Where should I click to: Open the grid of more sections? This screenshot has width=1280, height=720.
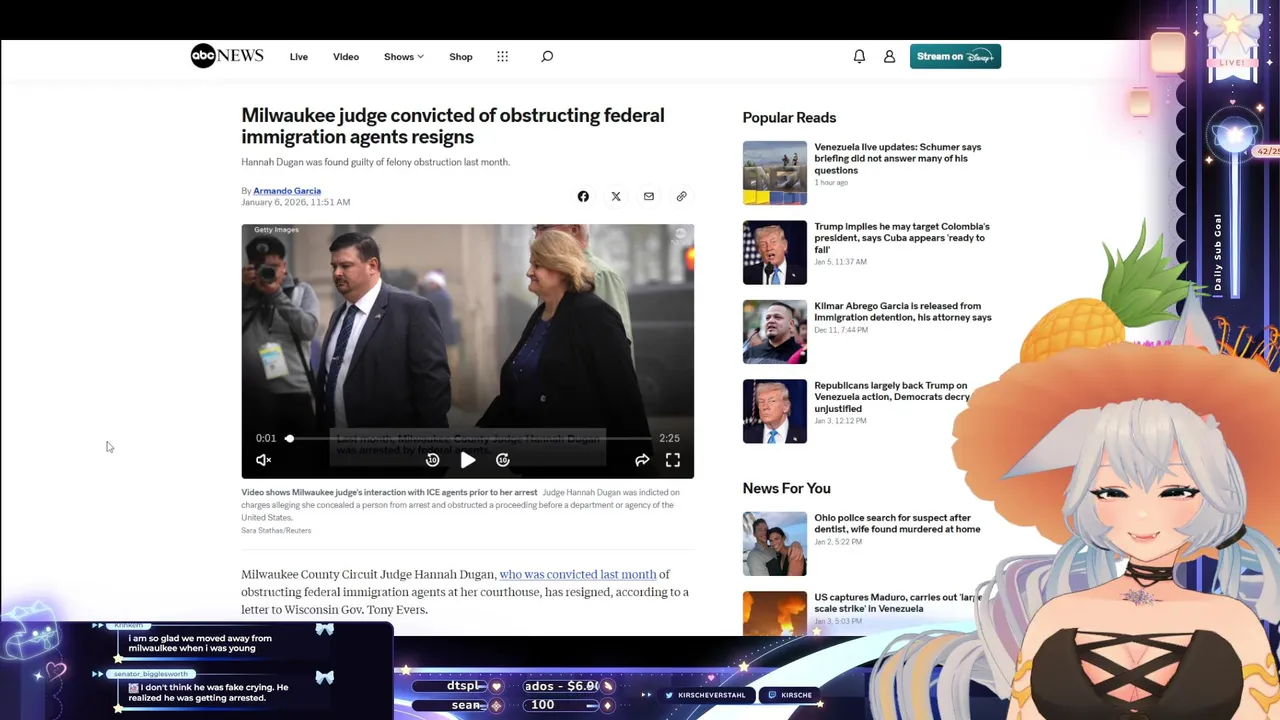click(503, 57)
